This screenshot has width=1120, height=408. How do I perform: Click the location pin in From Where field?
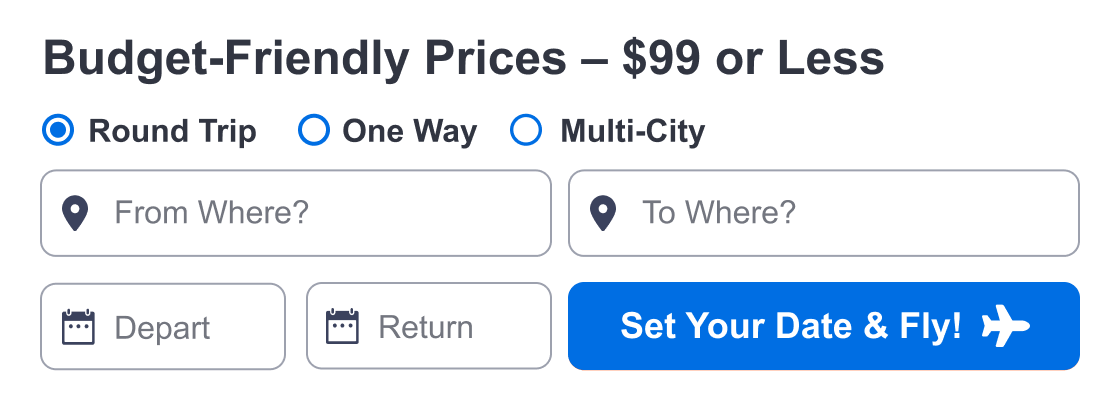tap(75, 214)
